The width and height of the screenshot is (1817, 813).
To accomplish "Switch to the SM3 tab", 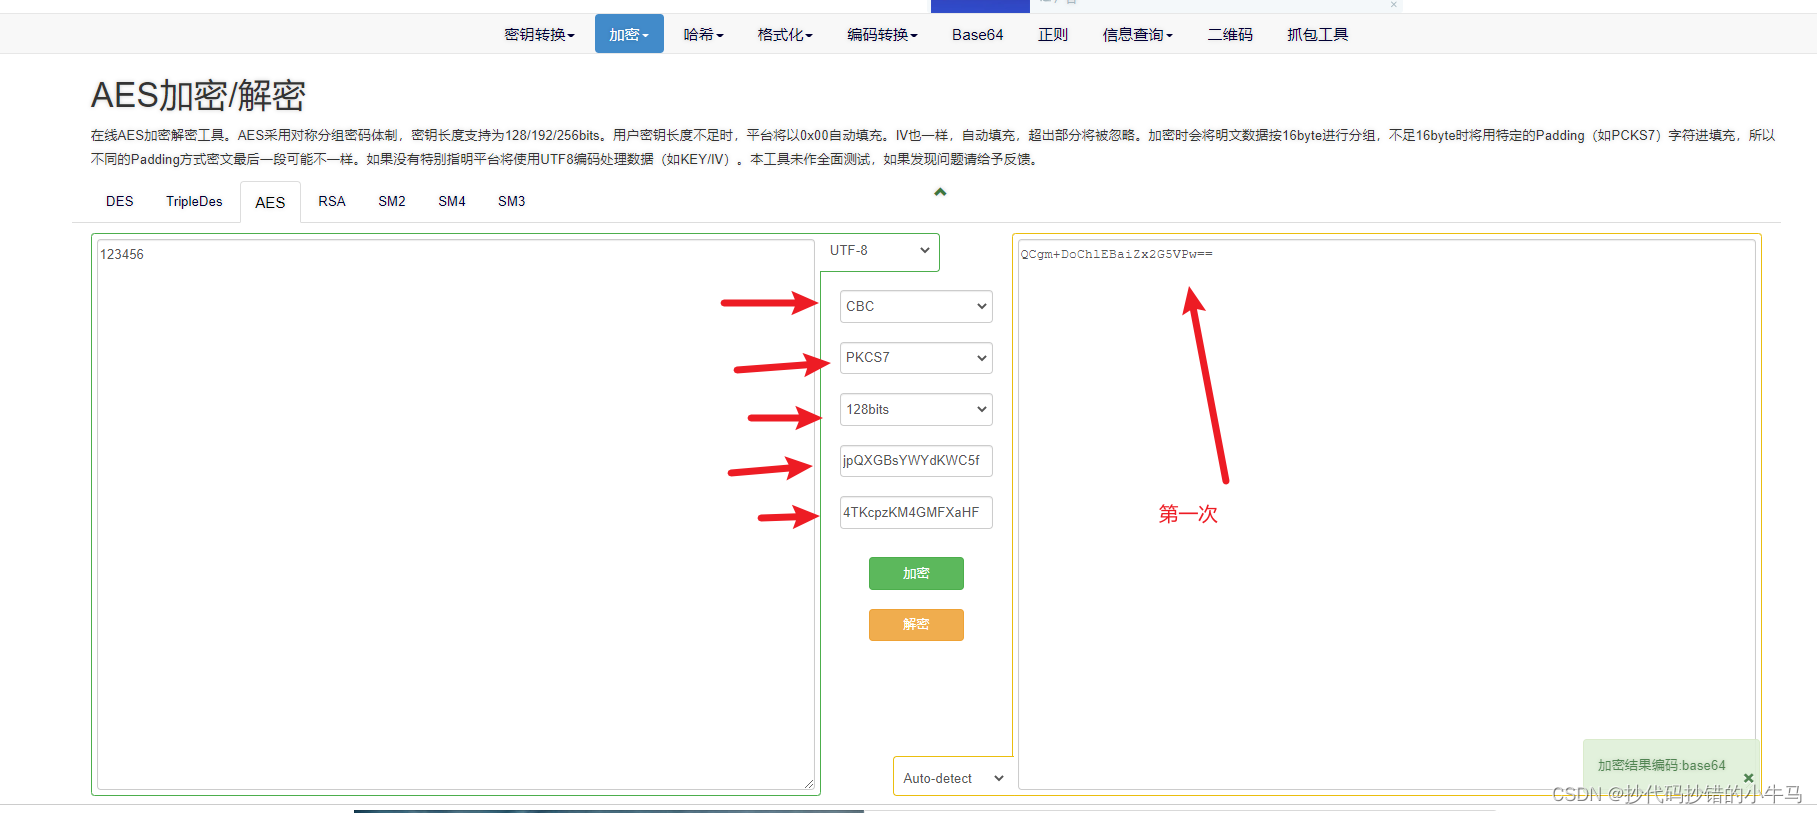I will click(512, 201).
